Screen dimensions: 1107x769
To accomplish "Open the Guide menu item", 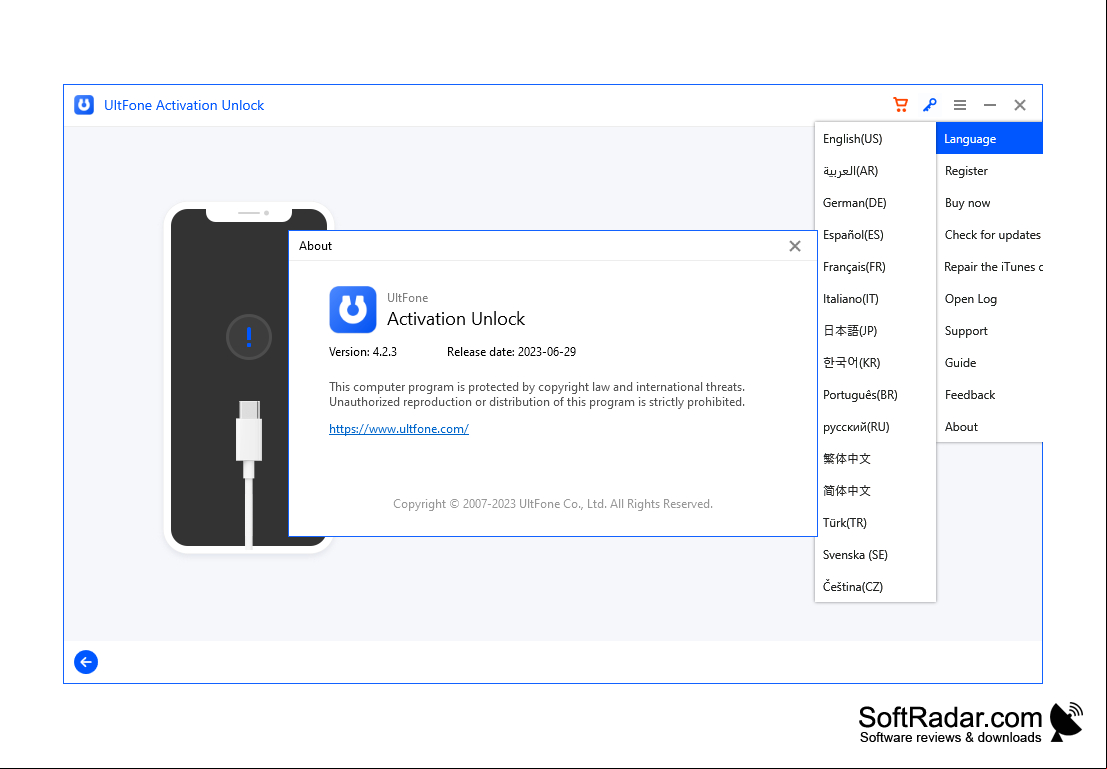I will click(x=989, y=363).
